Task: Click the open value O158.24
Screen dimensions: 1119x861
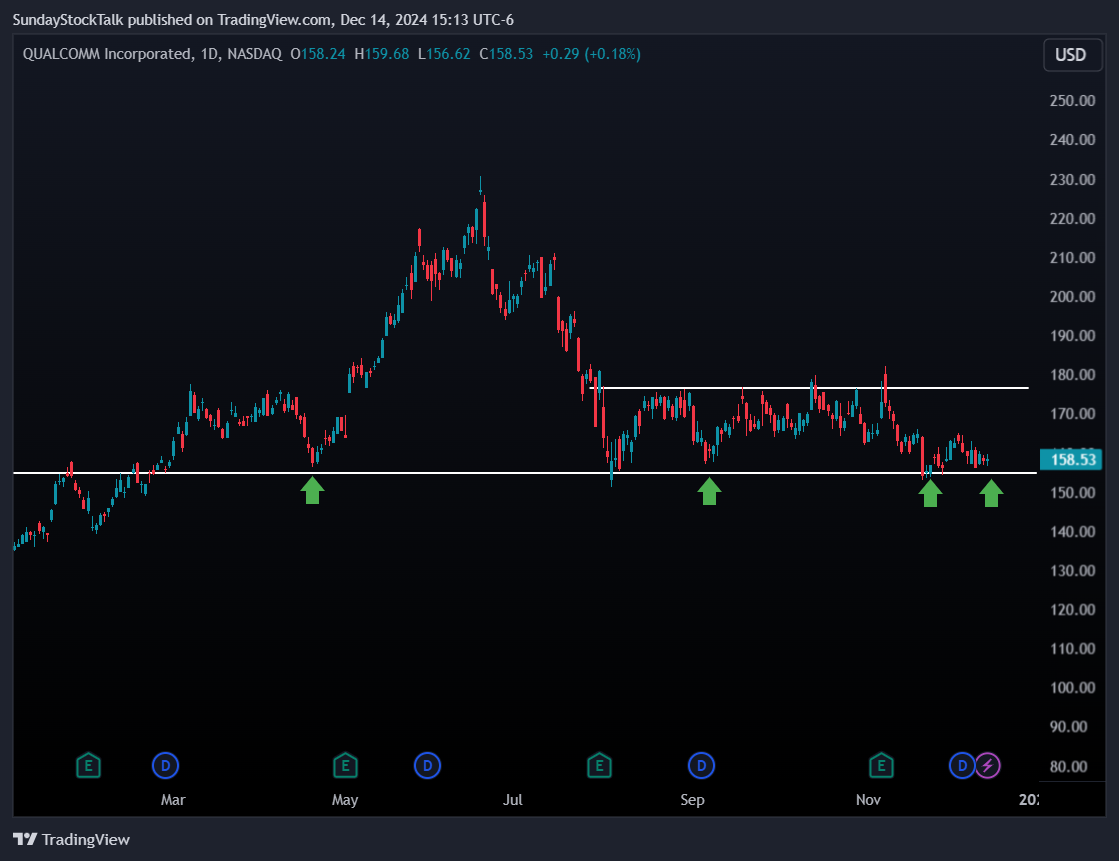Action: pos(318,54)
